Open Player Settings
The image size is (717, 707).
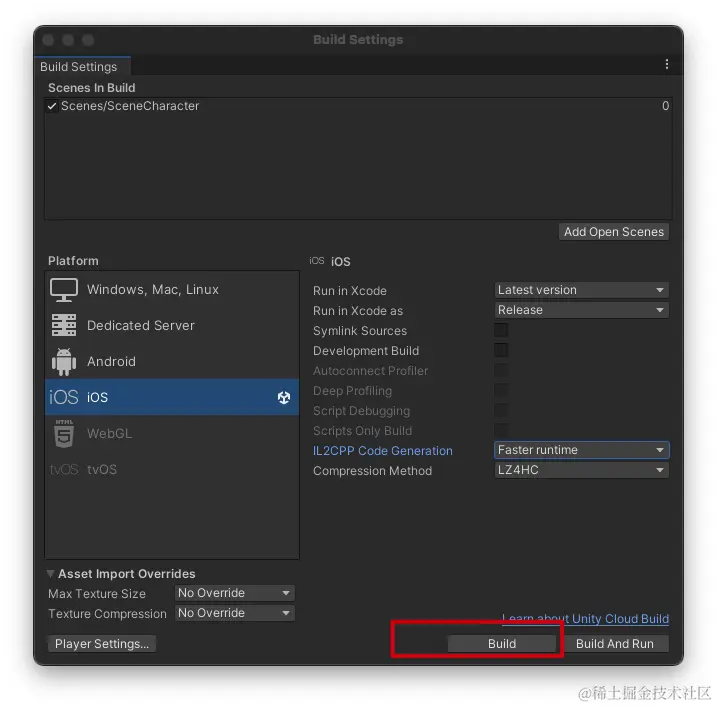coord(102,644)
